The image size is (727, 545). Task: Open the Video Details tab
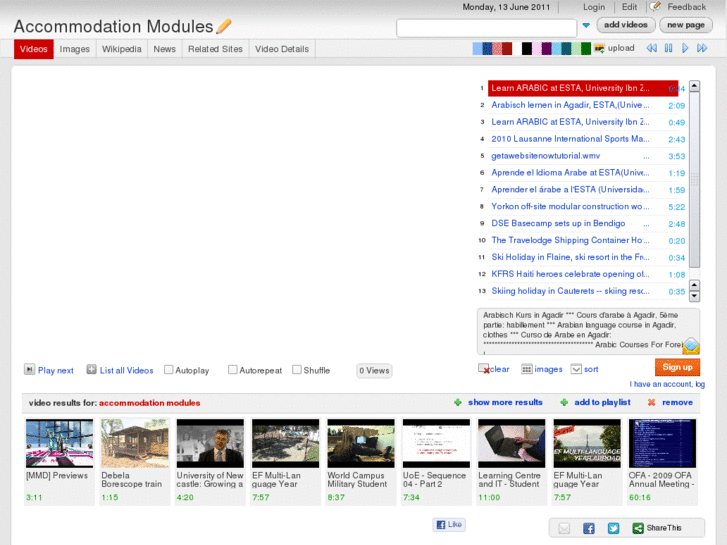coord(282,49)
